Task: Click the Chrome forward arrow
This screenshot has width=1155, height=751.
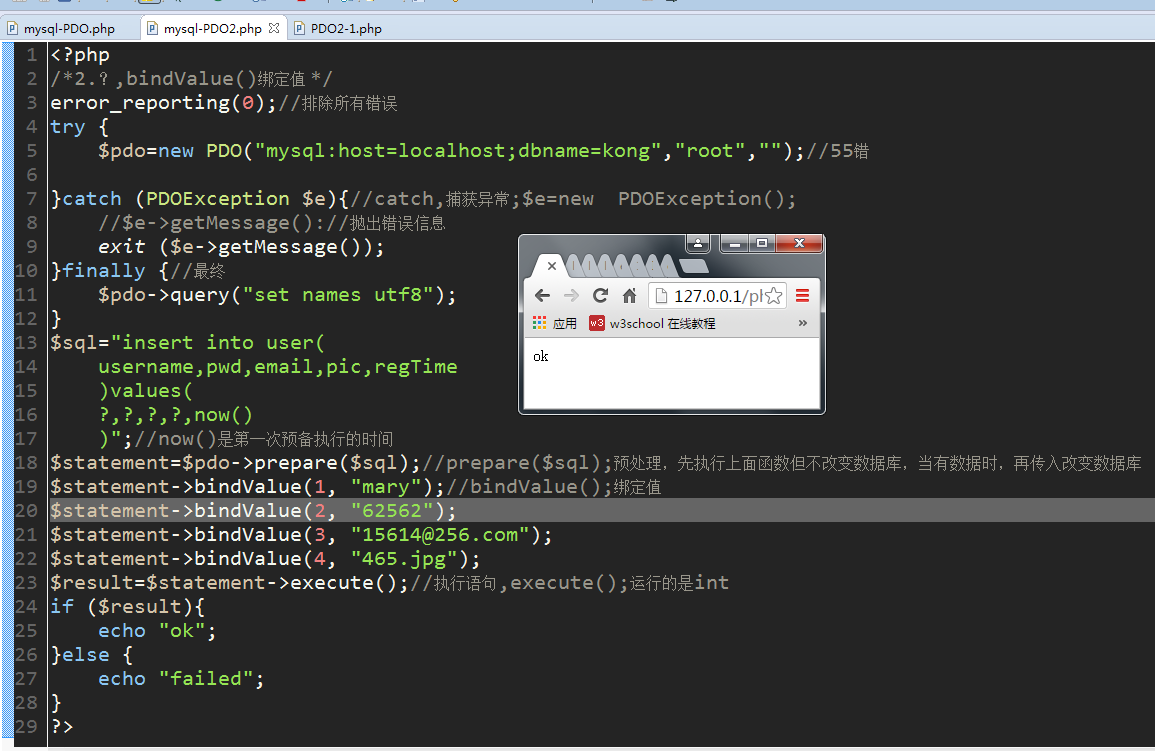Action: coord(571,295)
